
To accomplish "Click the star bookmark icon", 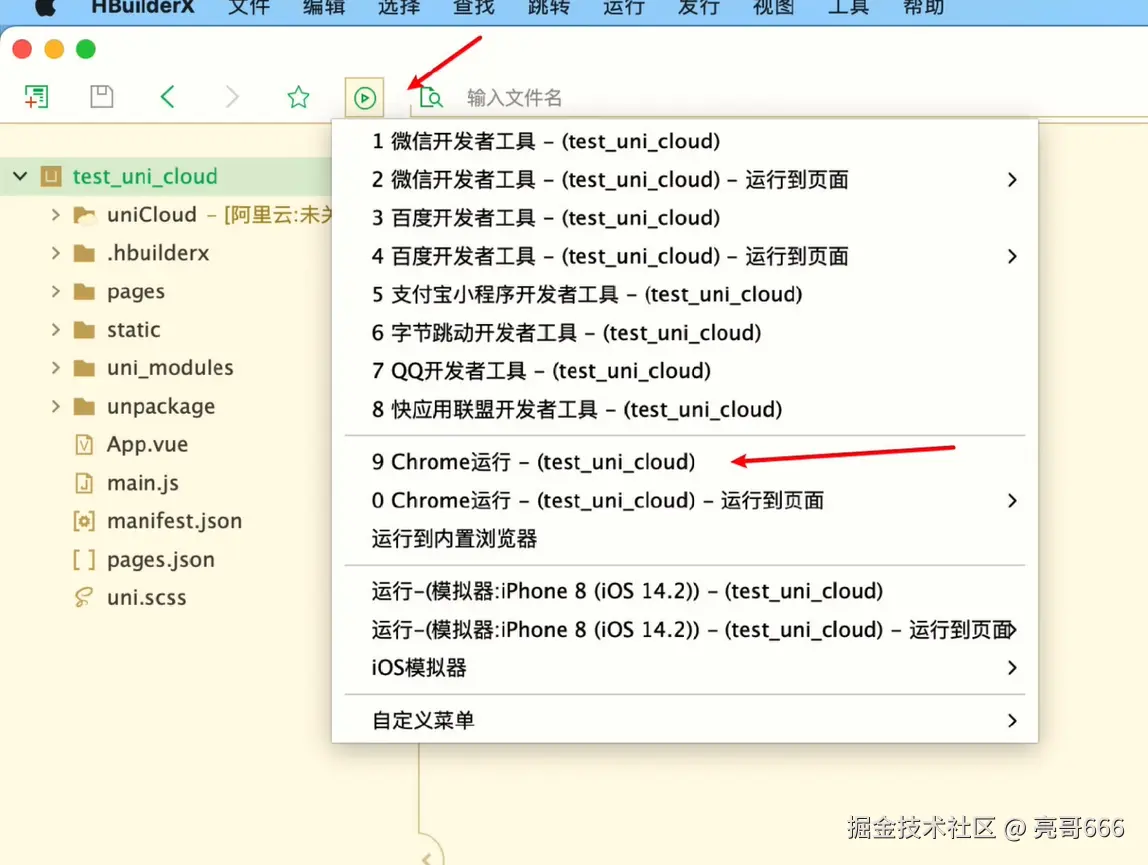I will (x=298, y=97).
